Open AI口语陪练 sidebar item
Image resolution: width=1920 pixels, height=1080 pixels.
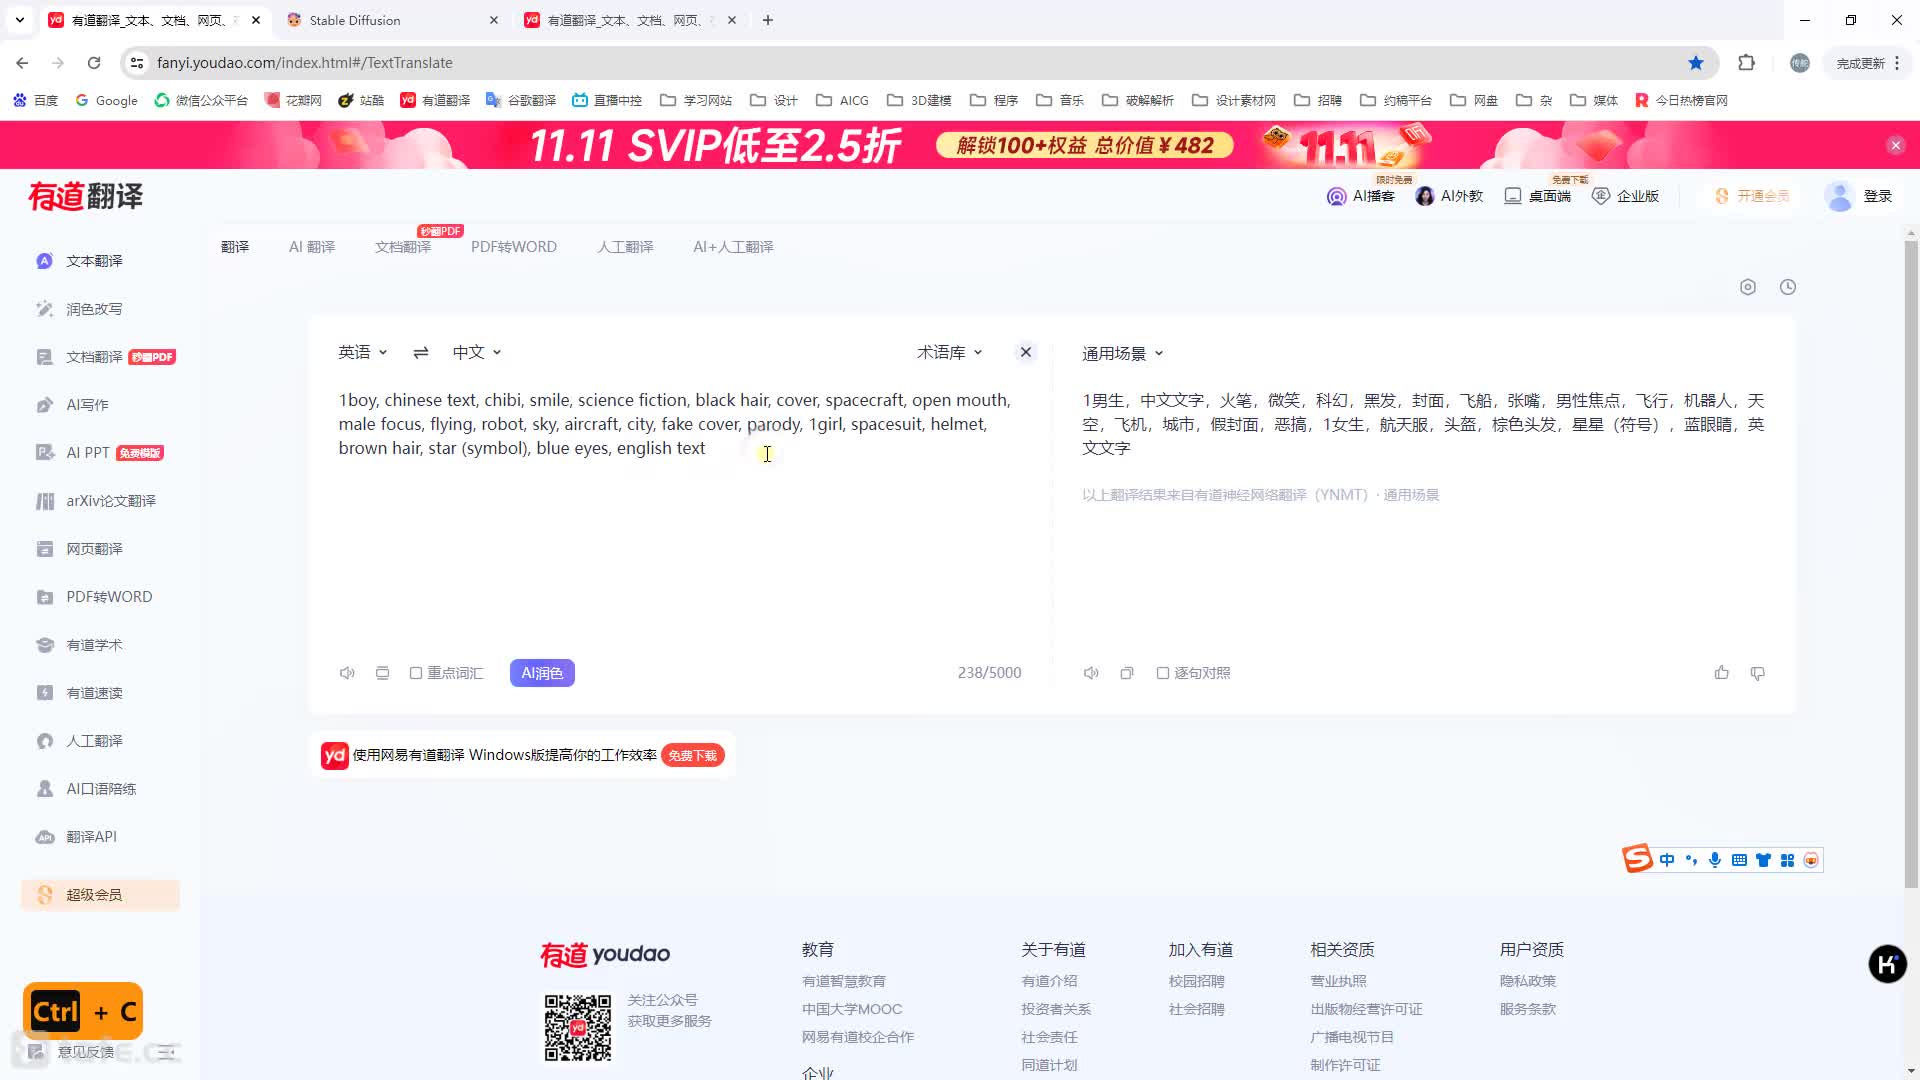tap(101, 789)
